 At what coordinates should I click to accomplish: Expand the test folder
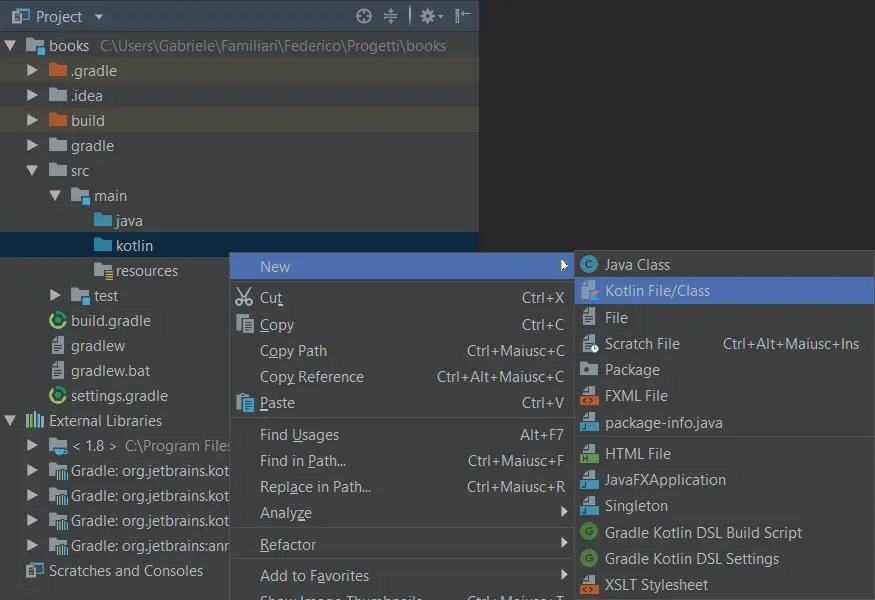tap(55, 295)
